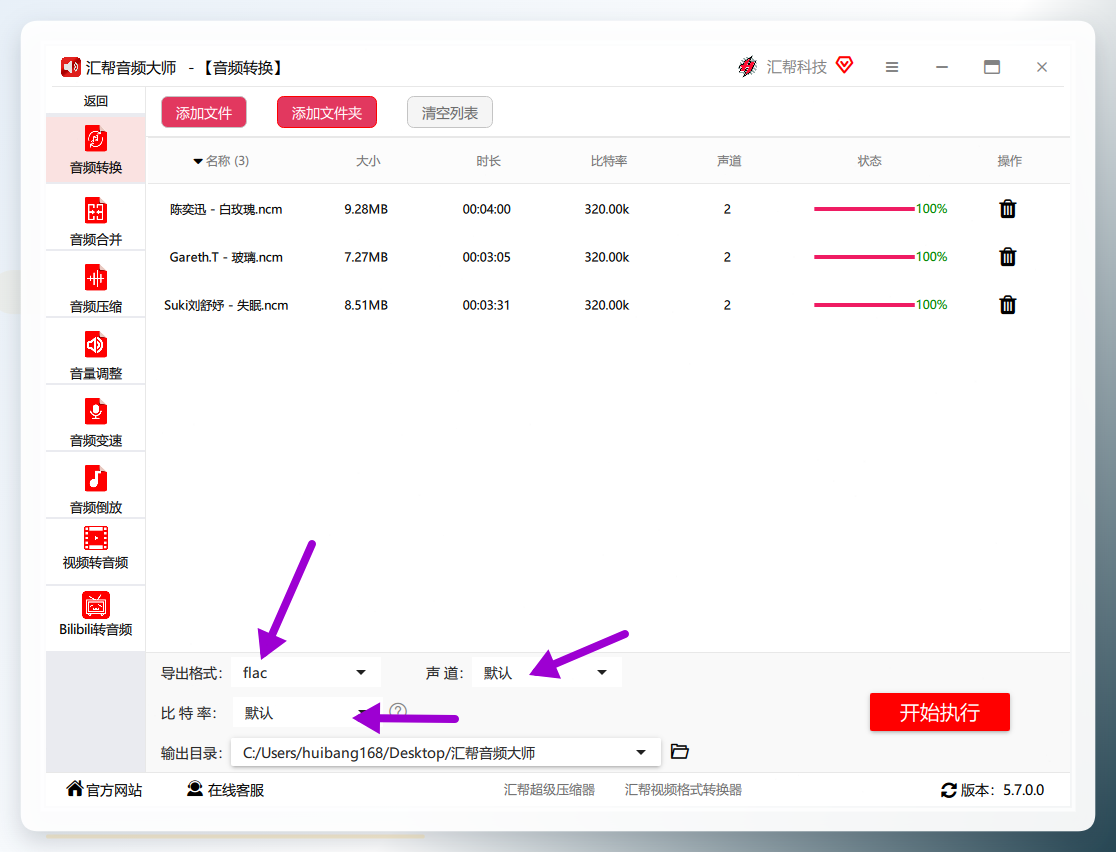Open the 音频转换 audio conversion tool
Image resolution: width=1116 pixels, height=852 pixels.
click(95, 149)
